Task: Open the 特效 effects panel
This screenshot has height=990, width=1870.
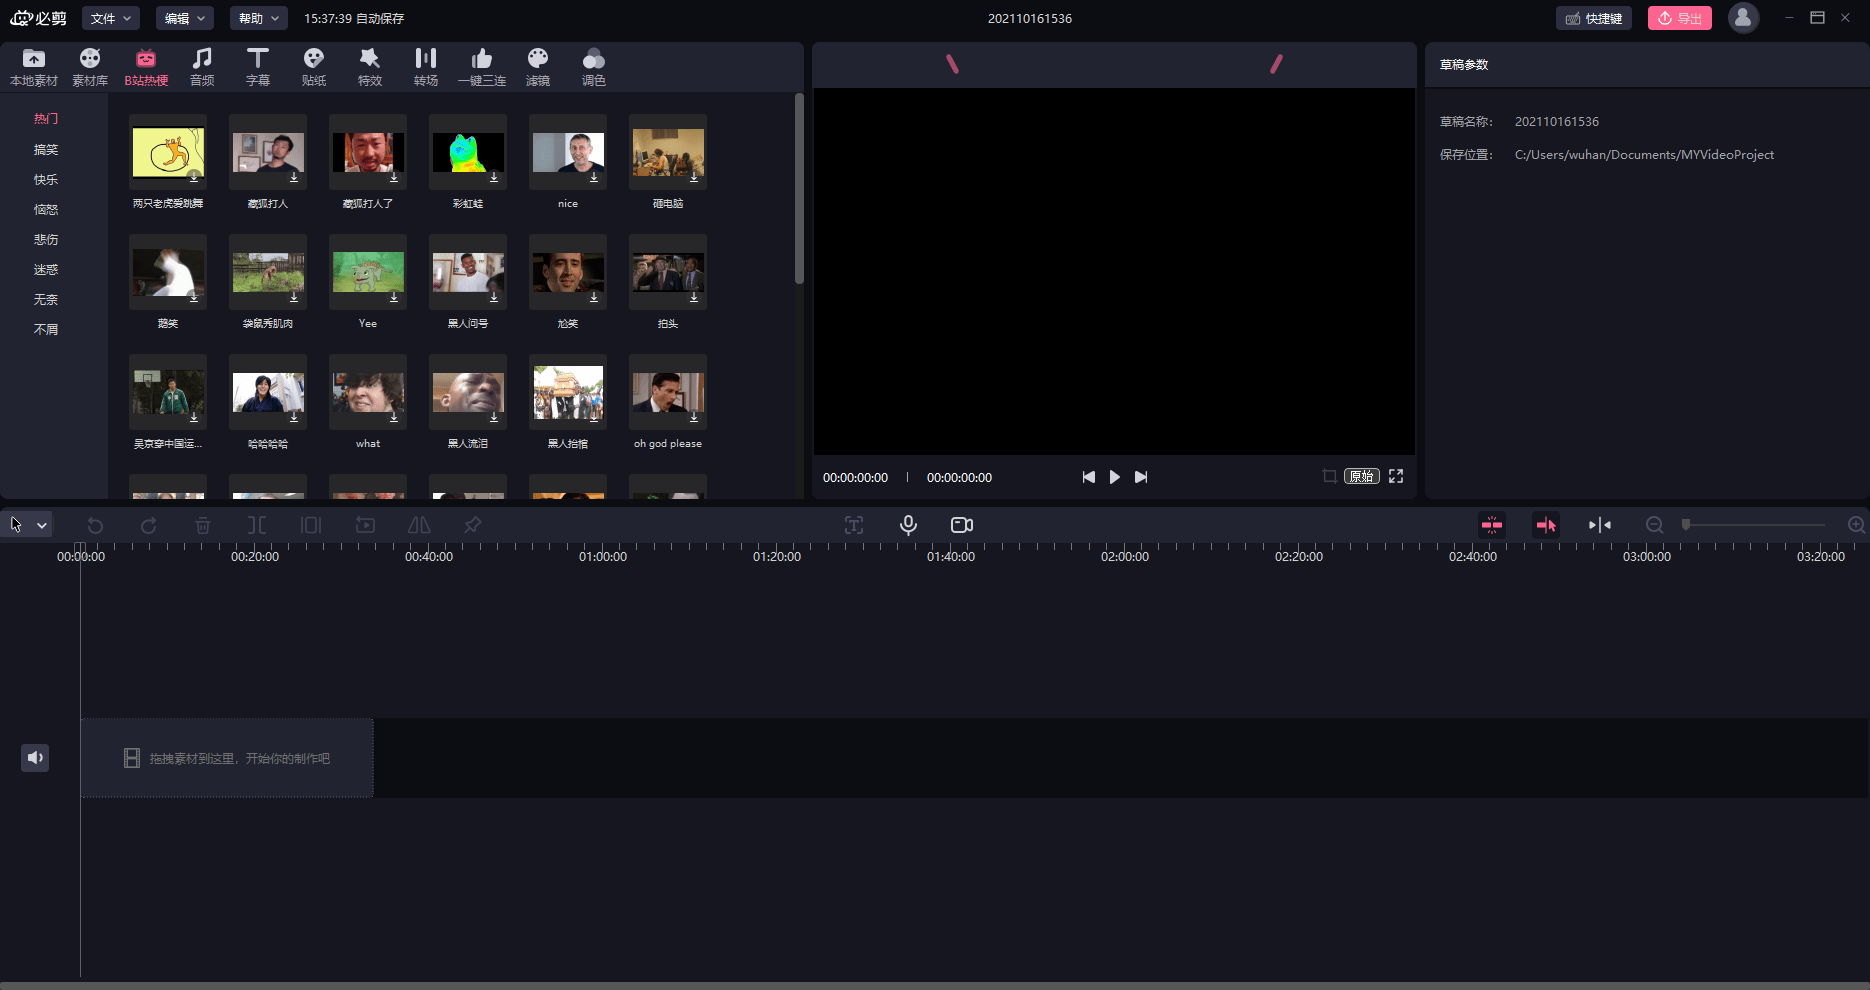Action: click(x=370, y=66)
